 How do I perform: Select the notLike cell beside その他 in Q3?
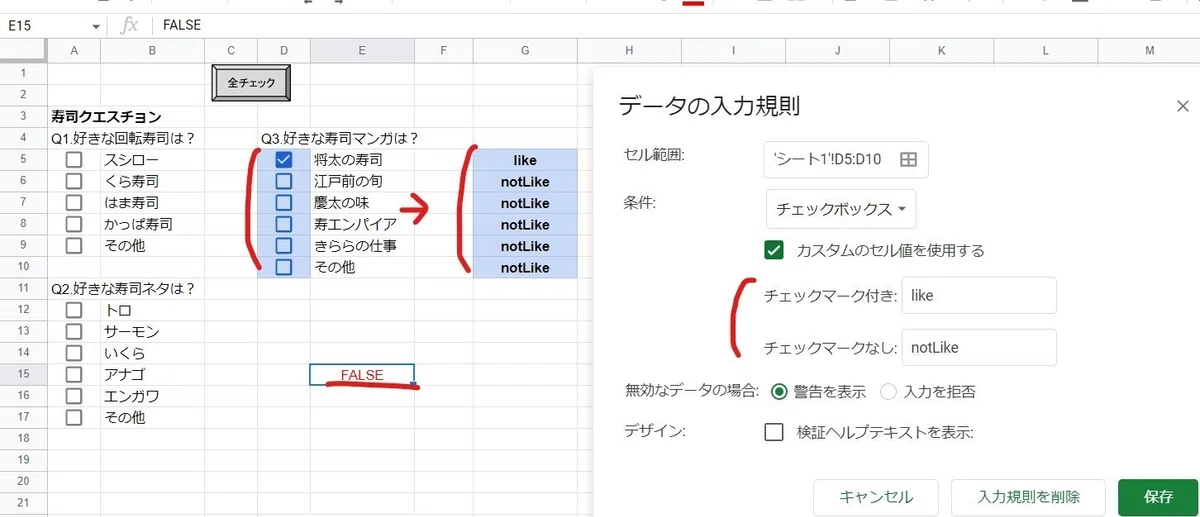pos(525,268)
